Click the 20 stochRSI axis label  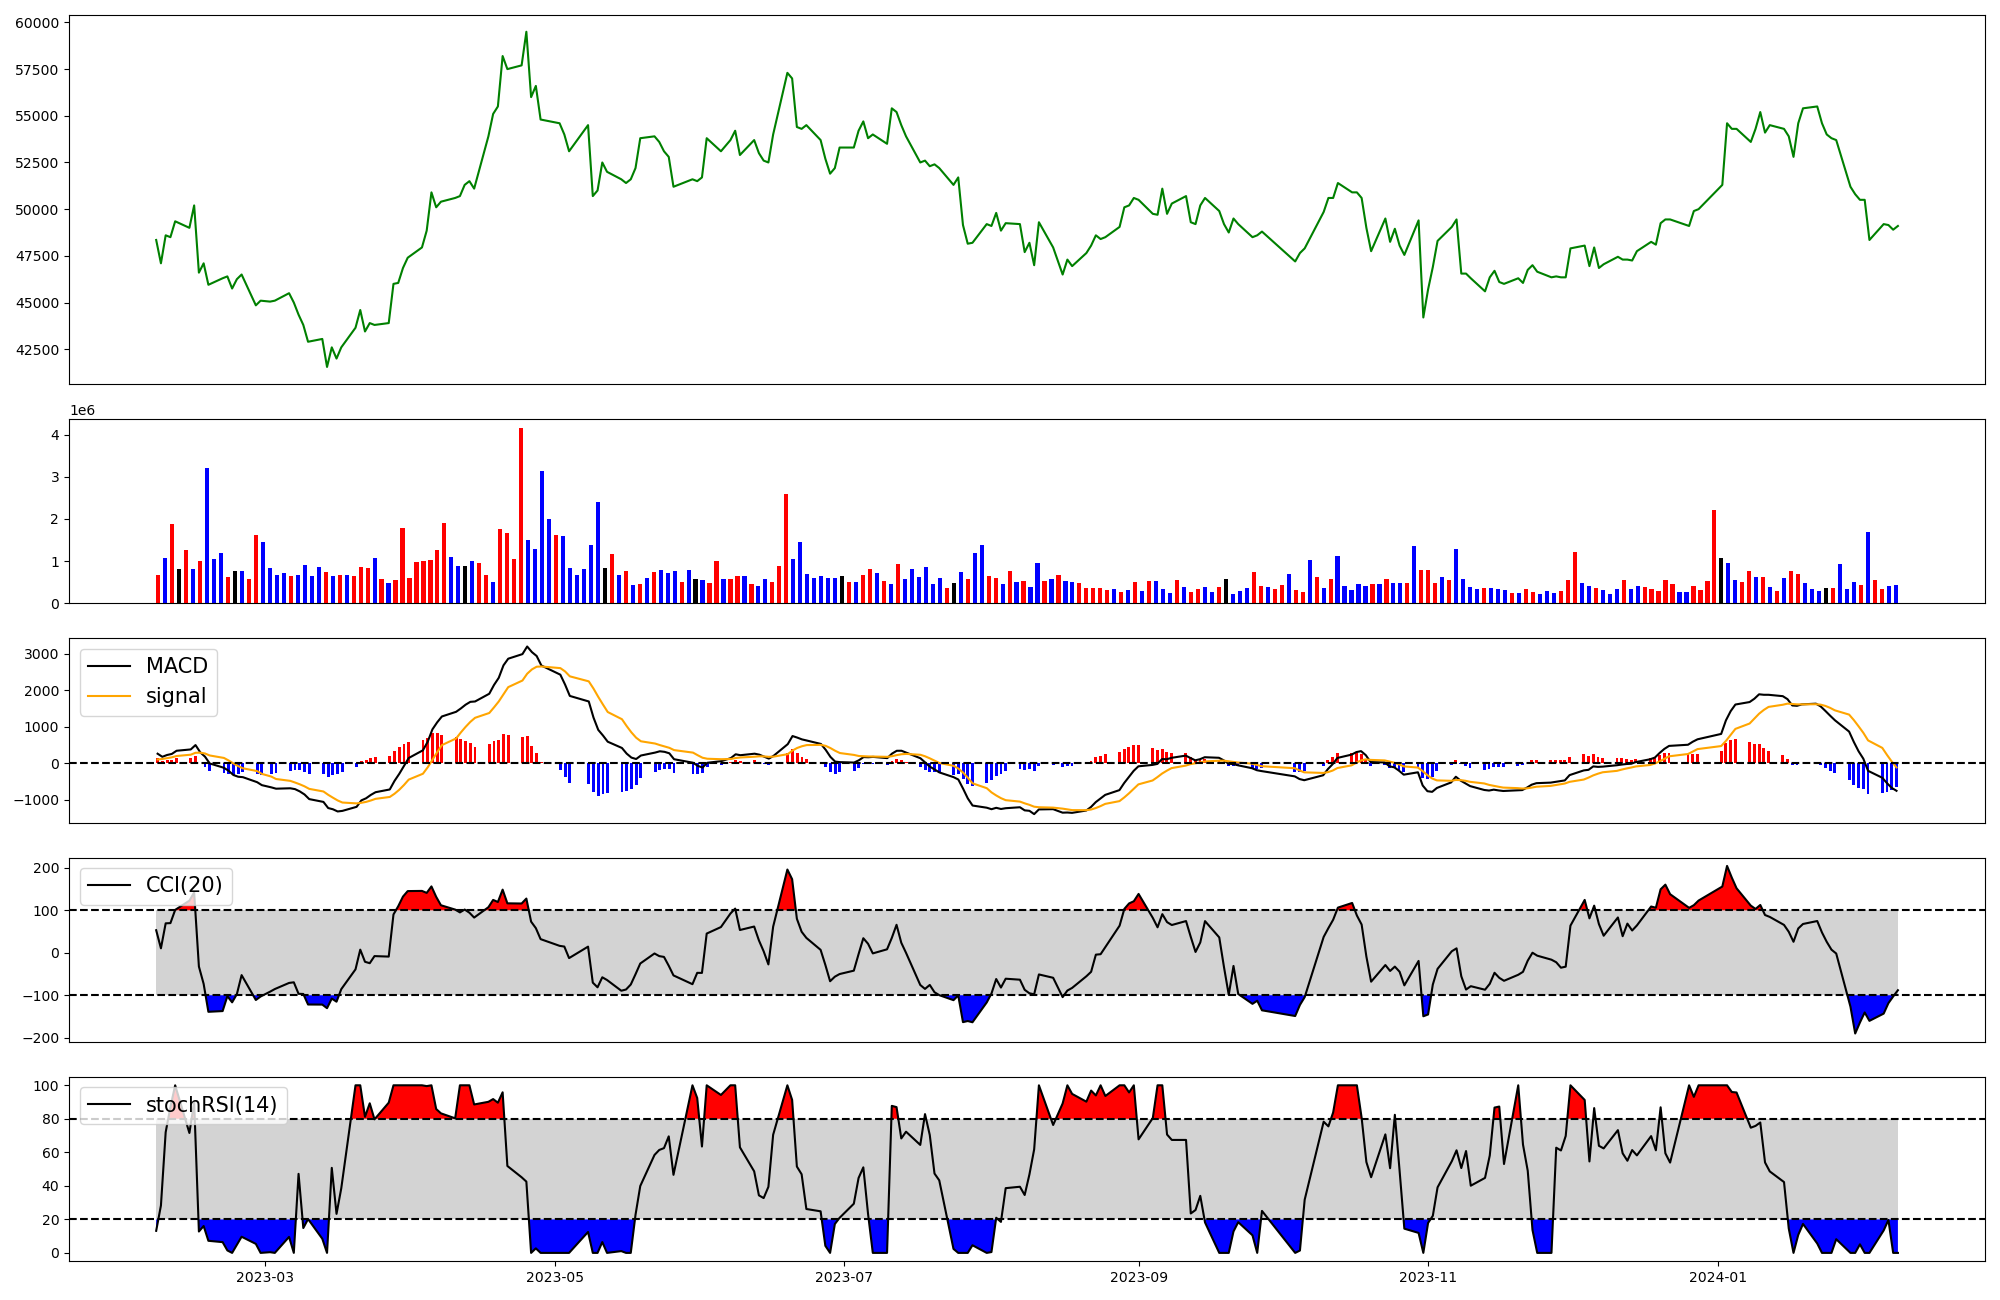[x=51, y=1220]
